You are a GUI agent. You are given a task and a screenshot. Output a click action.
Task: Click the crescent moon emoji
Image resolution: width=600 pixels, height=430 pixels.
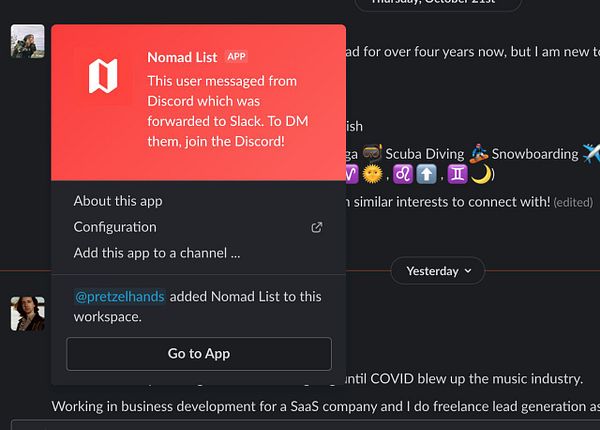pyautogui.click(x=481, y=174)
